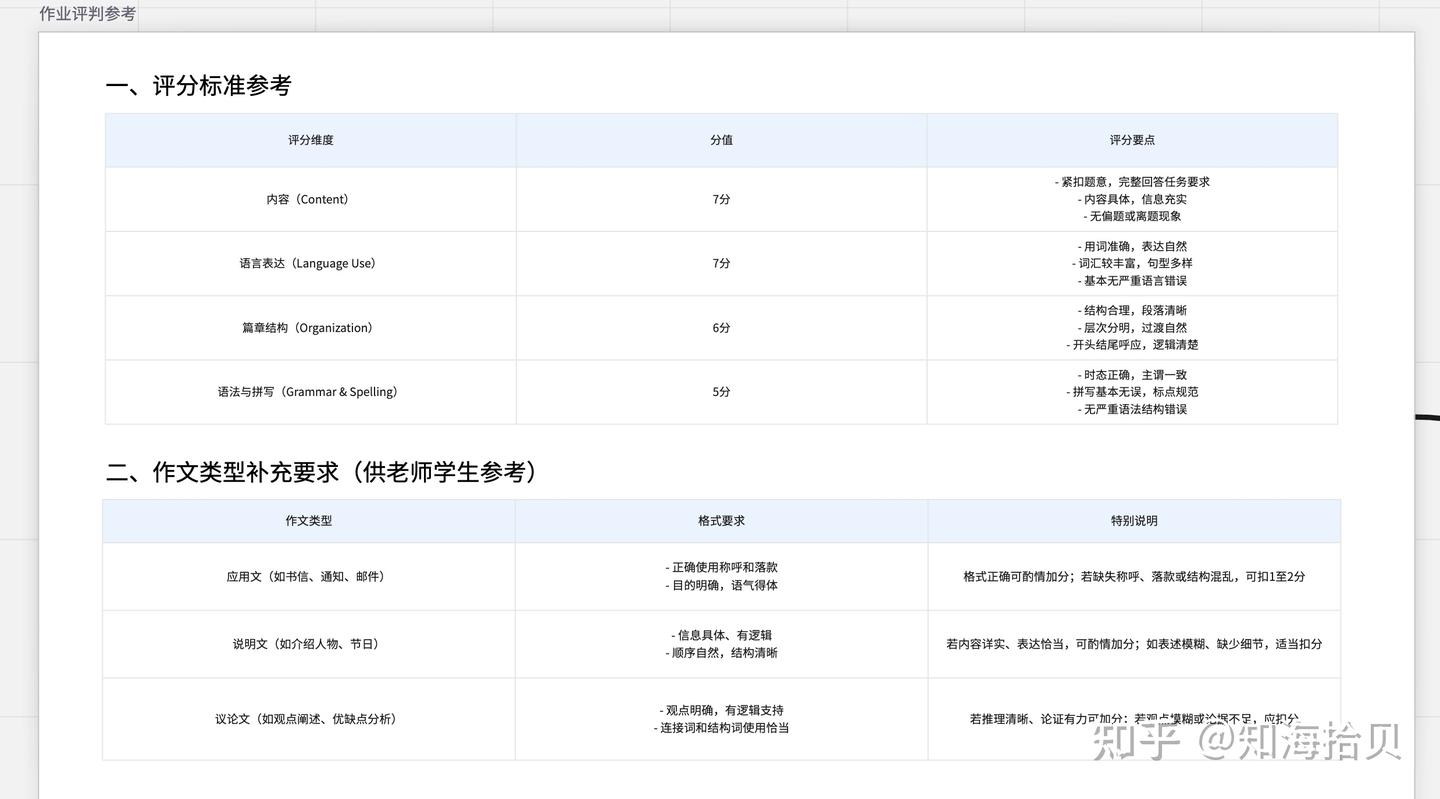
Task: Select the '语法与拼写（Grammar & Spelling）' cell
Action: 311,392
